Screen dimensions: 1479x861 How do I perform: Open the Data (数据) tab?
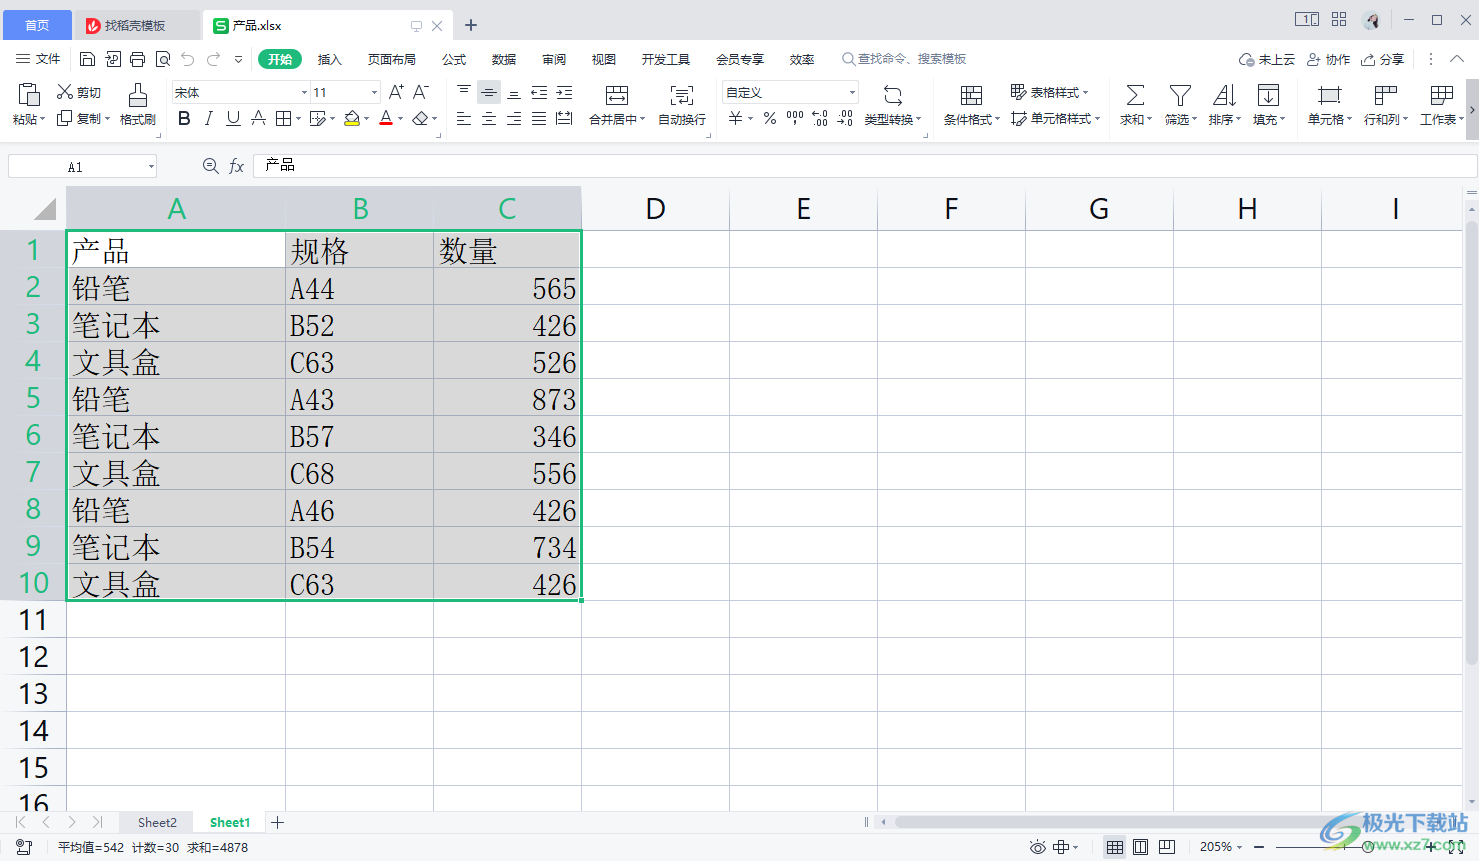point(504,59)
